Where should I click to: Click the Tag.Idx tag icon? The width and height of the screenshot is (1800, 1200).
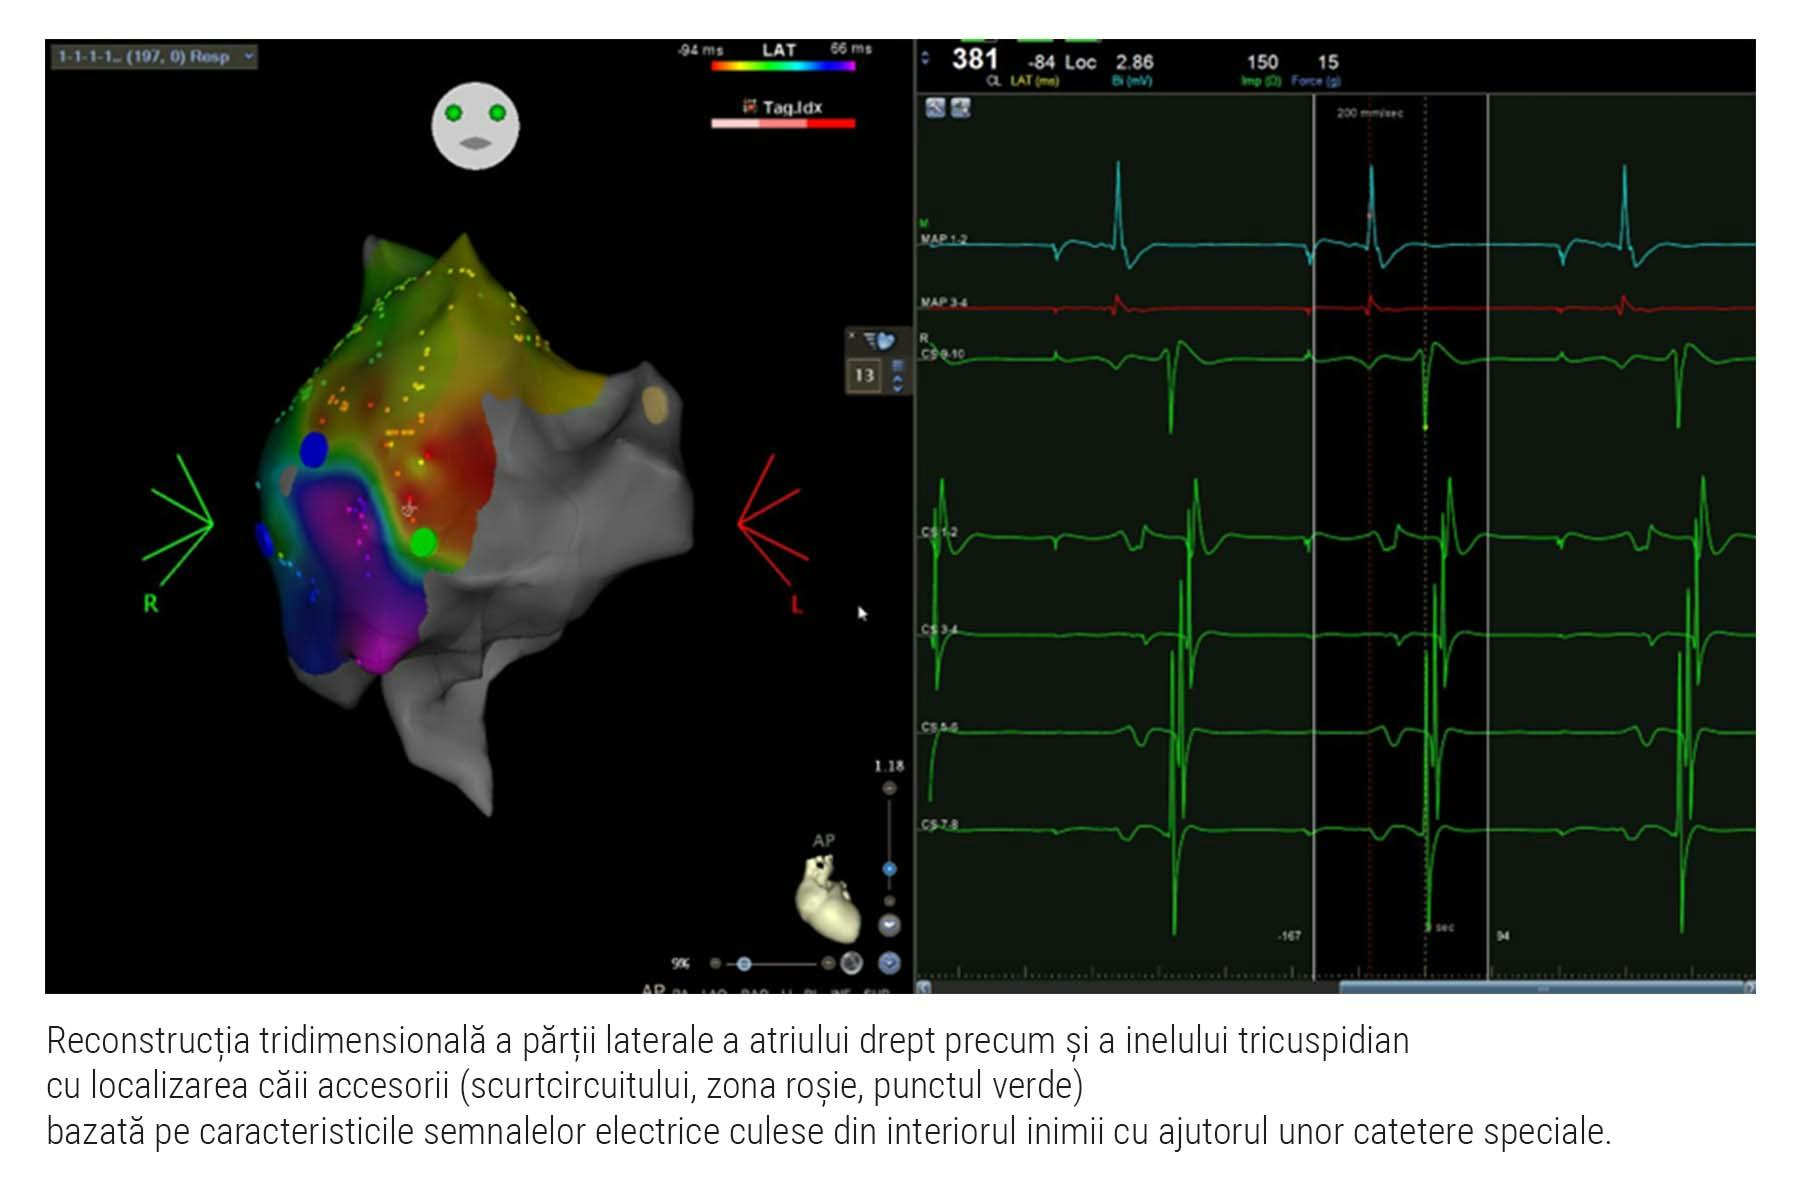[x=749, y=106]
